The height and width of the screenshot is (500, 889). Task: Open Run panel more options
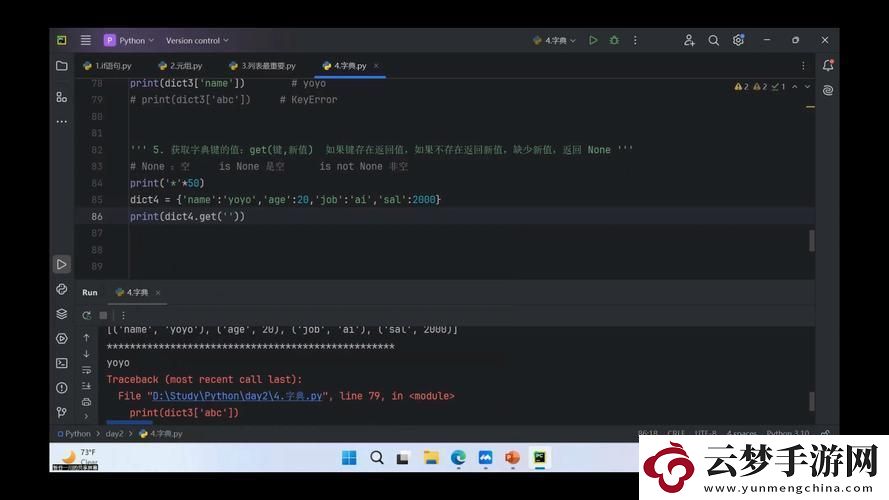click(123, 315)
